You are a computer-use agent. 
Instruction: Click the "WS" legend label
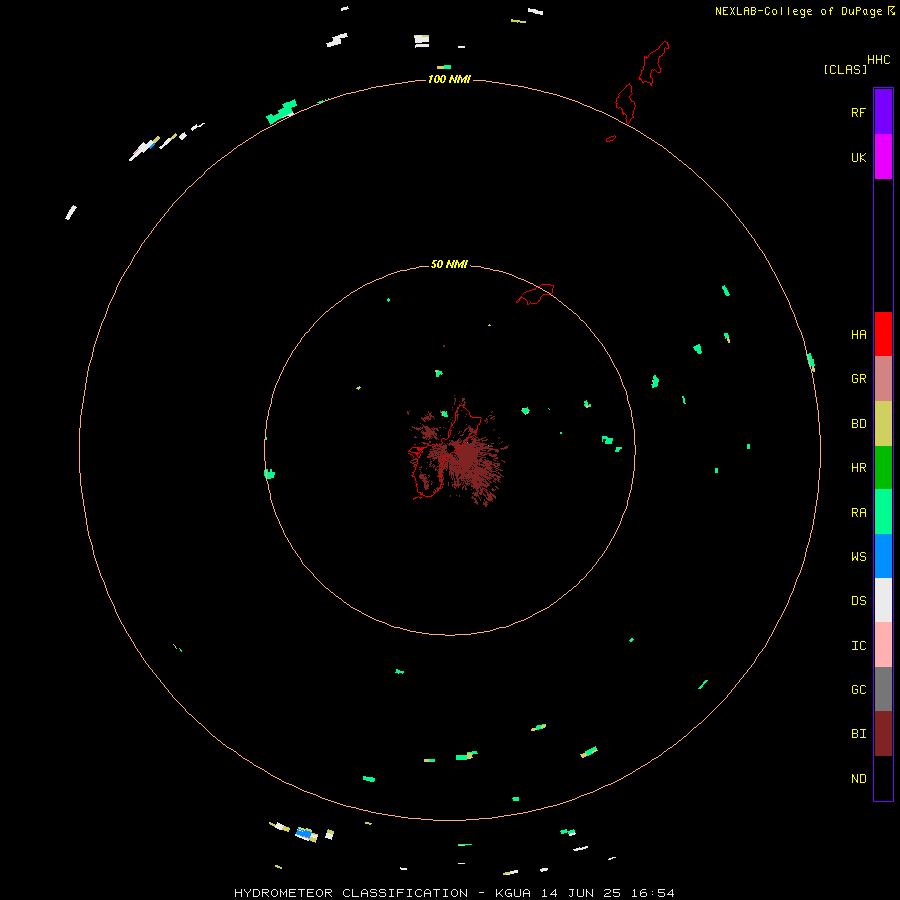point(858,556)
